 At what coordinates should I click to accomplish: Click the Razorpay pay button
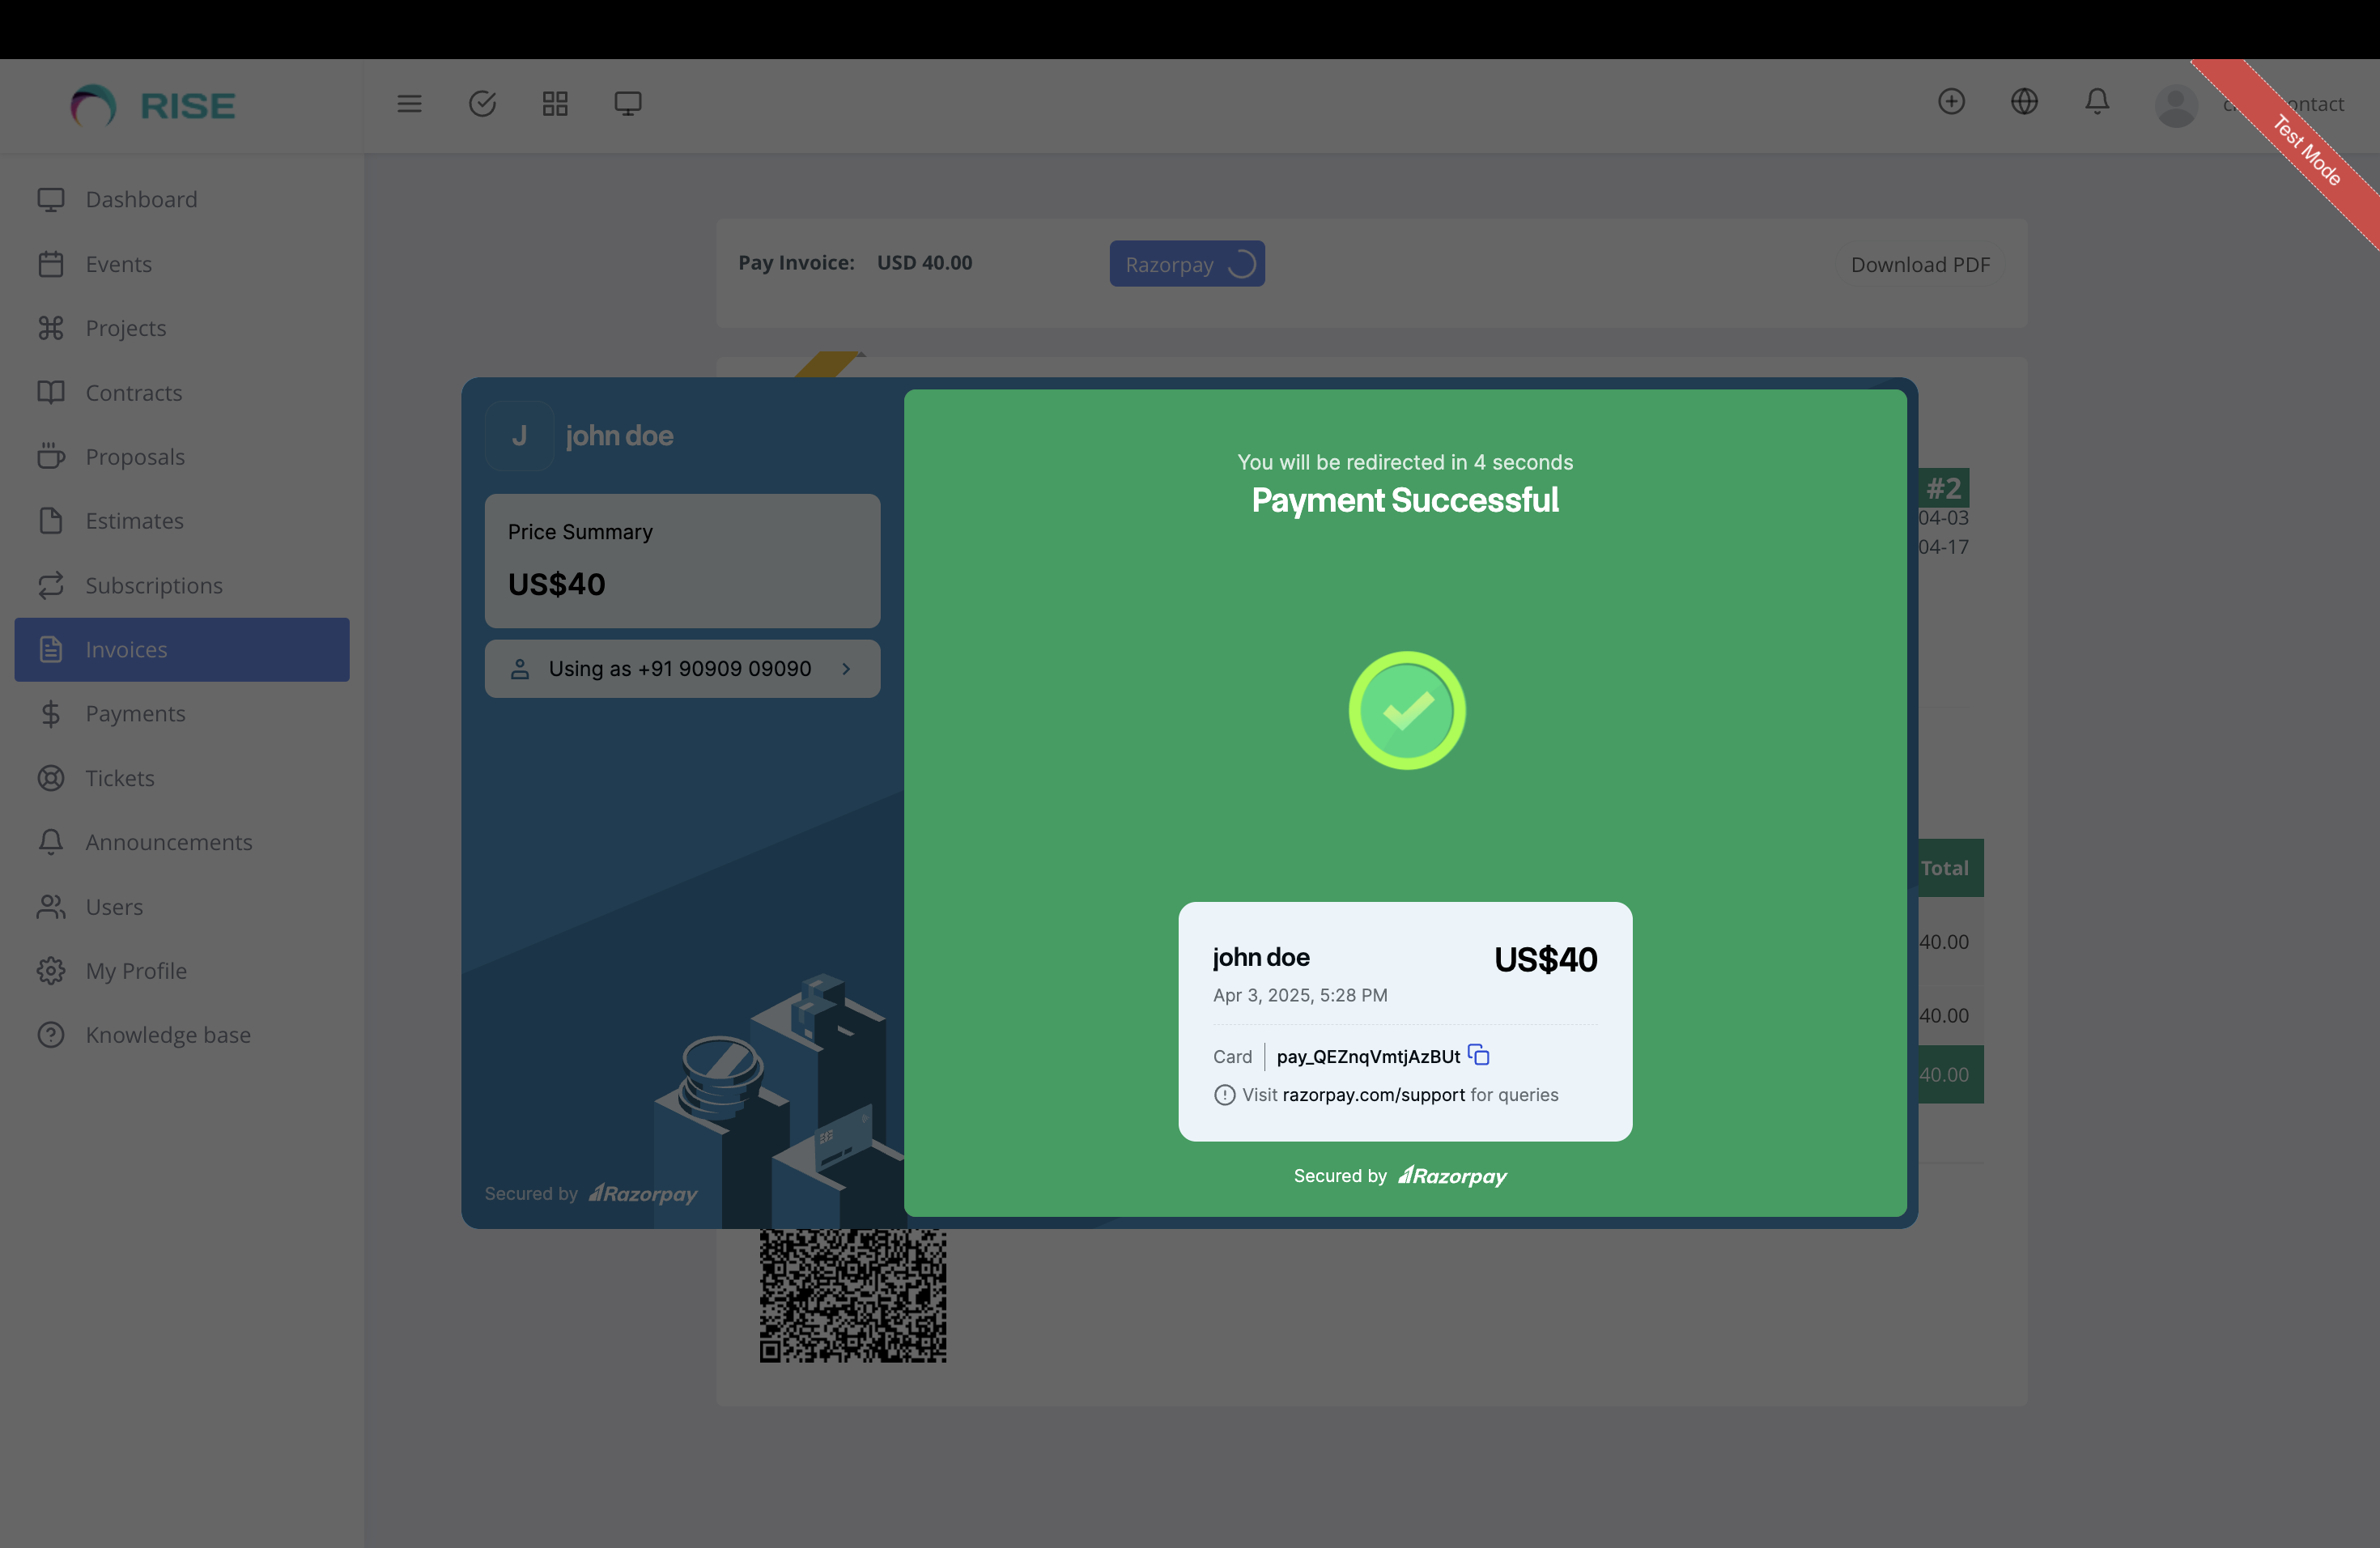1187,264
